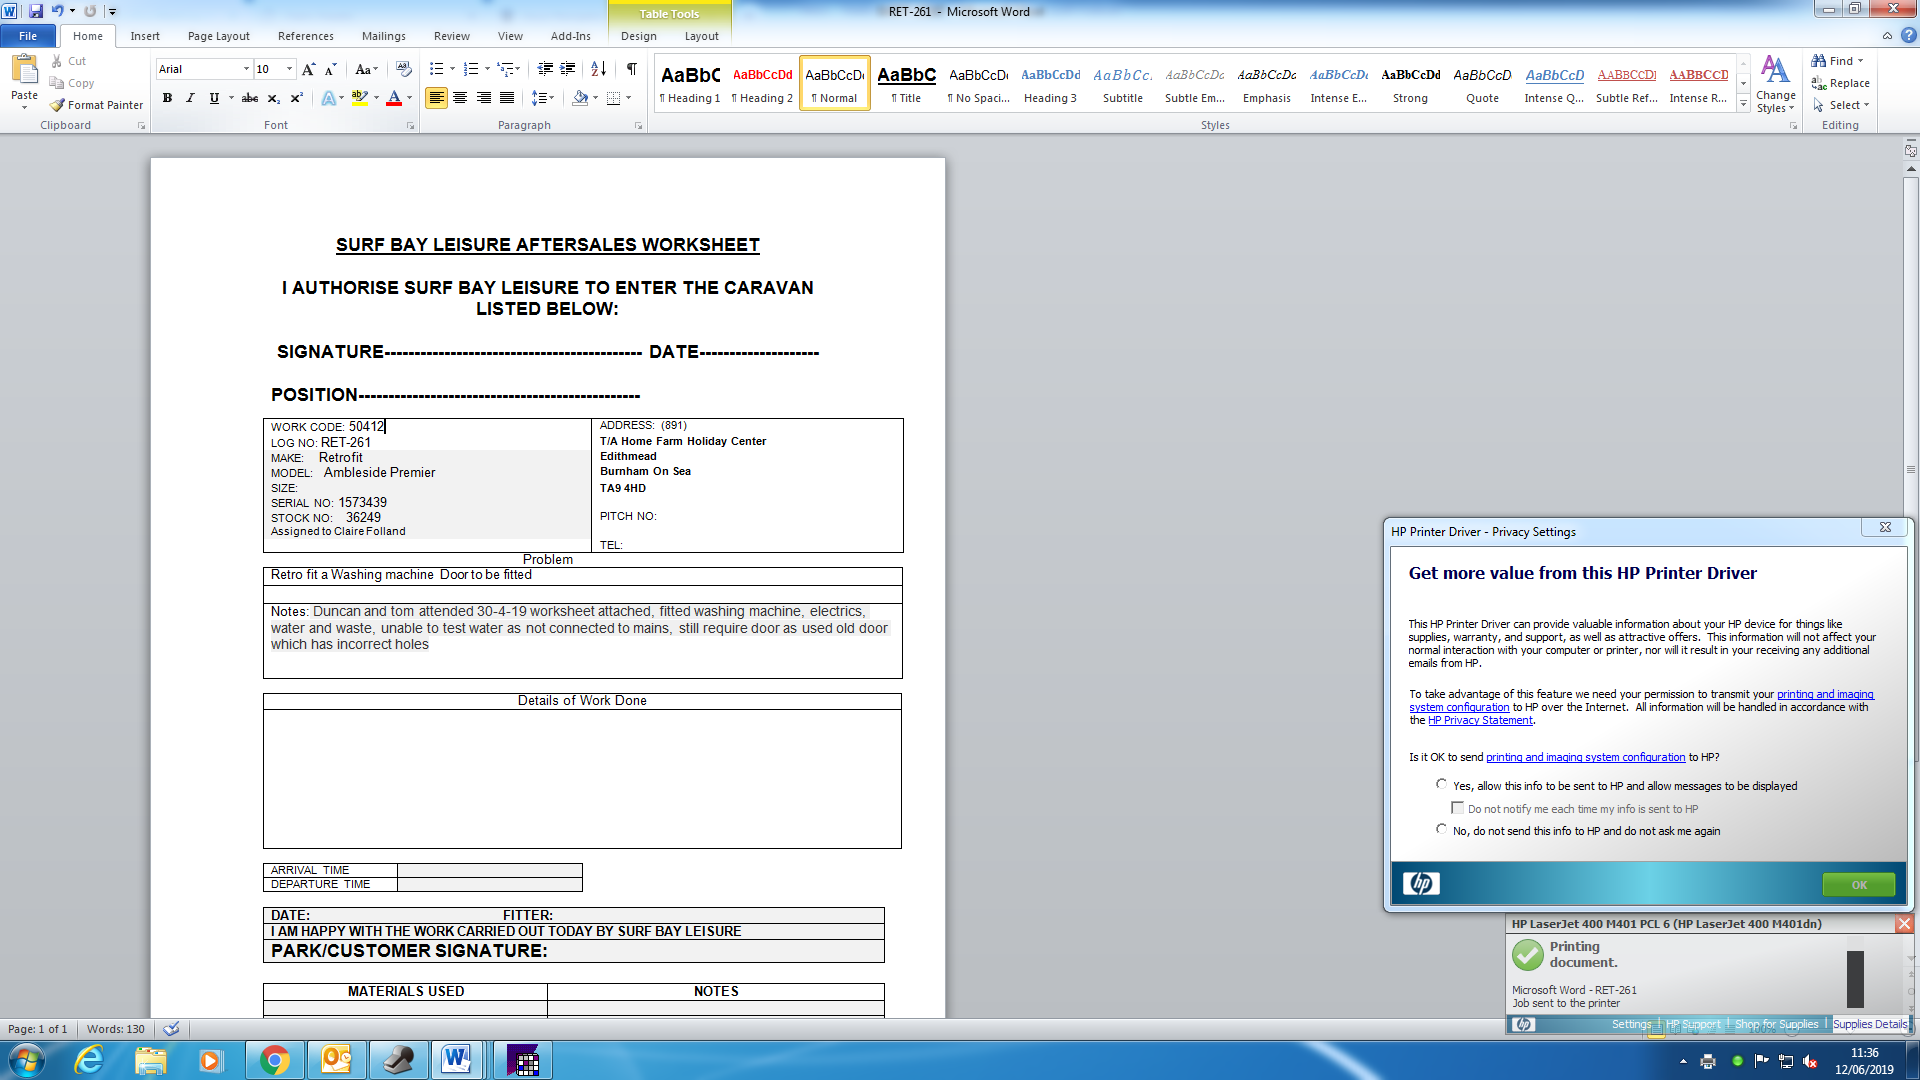Screen dimensions: 1920x1080
Task: Switch to the Mailings tab
Action: [x=383, y=36]
